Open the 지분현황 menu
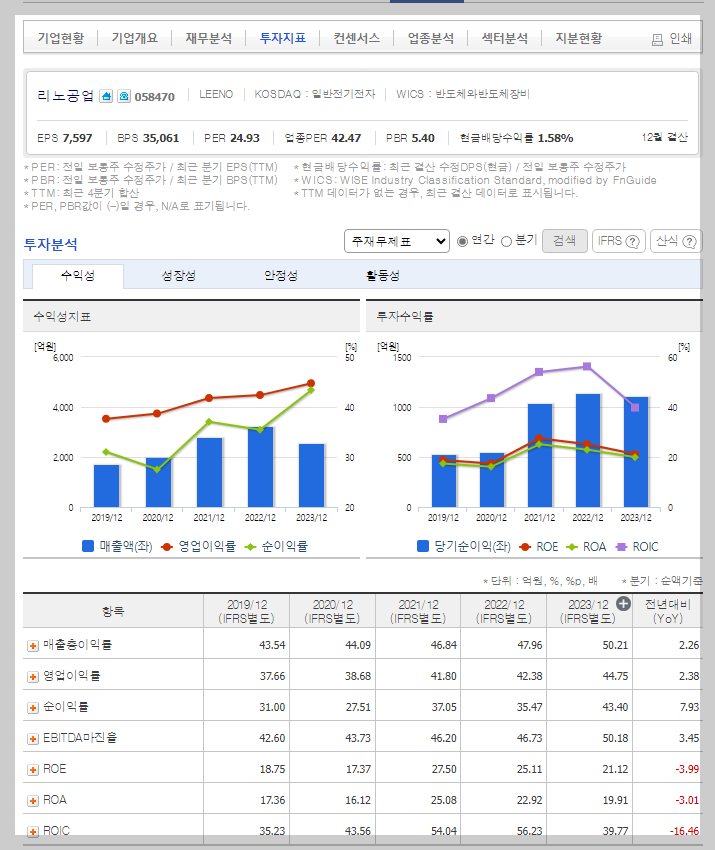 point(578,38)
